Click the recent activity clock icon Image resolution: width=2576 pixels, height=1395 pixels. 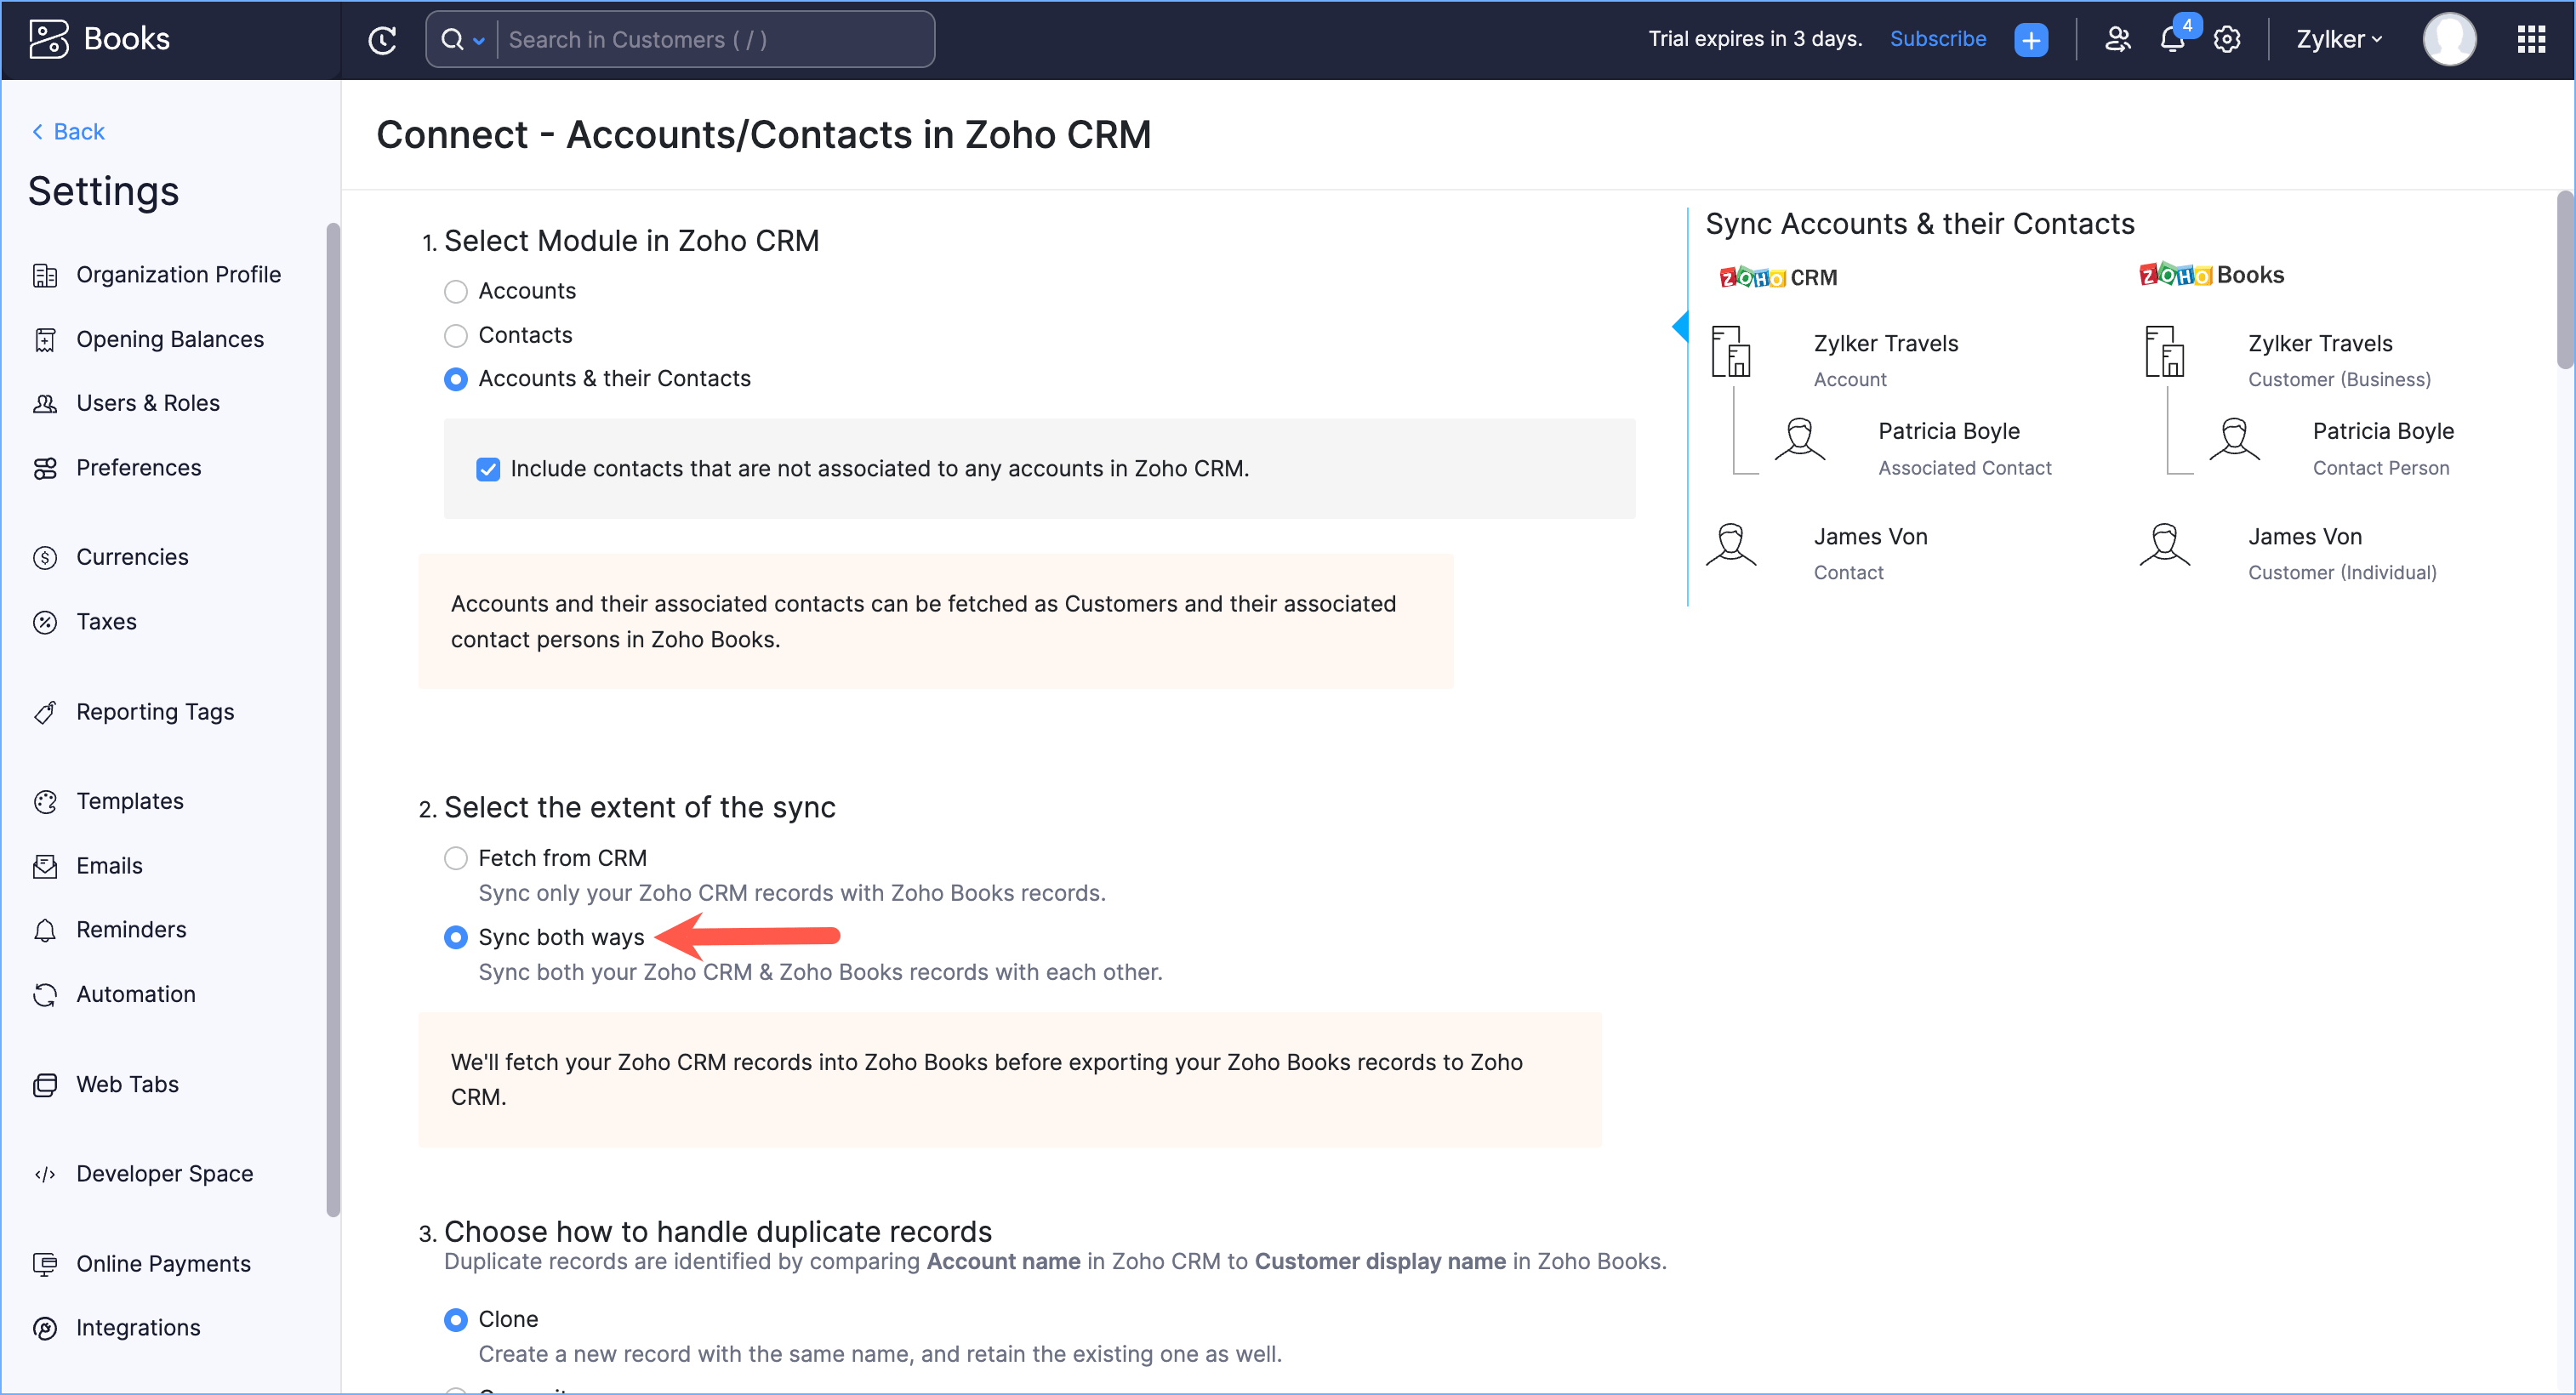pos(382,40)
